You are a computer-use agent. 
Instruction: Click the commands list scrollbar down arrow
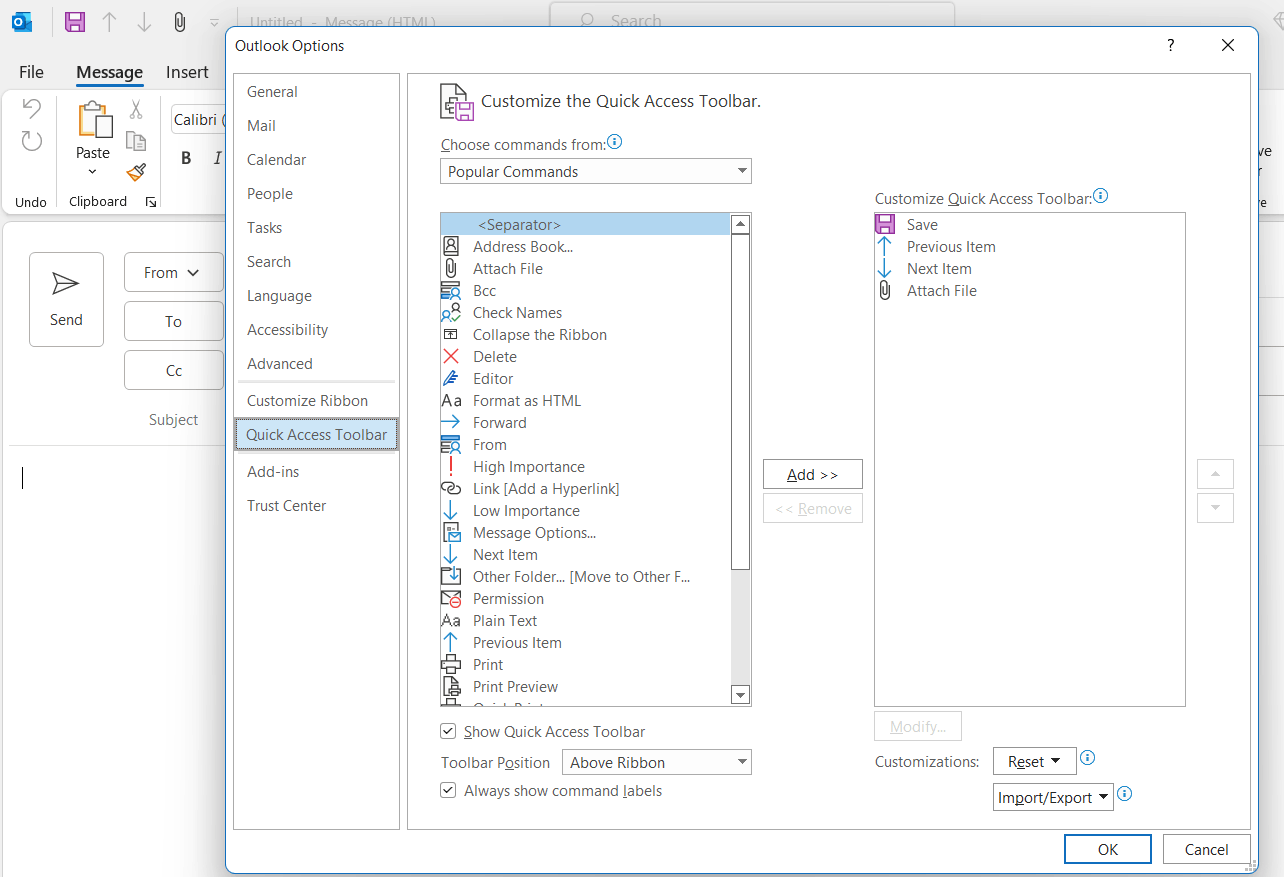pyautogui.click(x=741, y=695)
